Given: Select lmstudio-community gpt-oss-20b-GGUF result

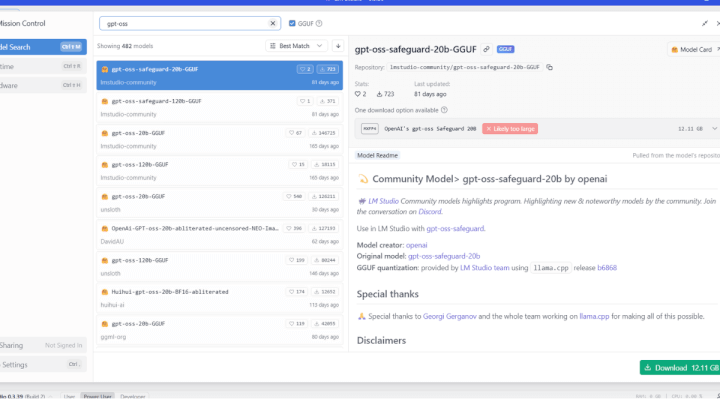Looking at the screenshot, I should pos(219,139).
